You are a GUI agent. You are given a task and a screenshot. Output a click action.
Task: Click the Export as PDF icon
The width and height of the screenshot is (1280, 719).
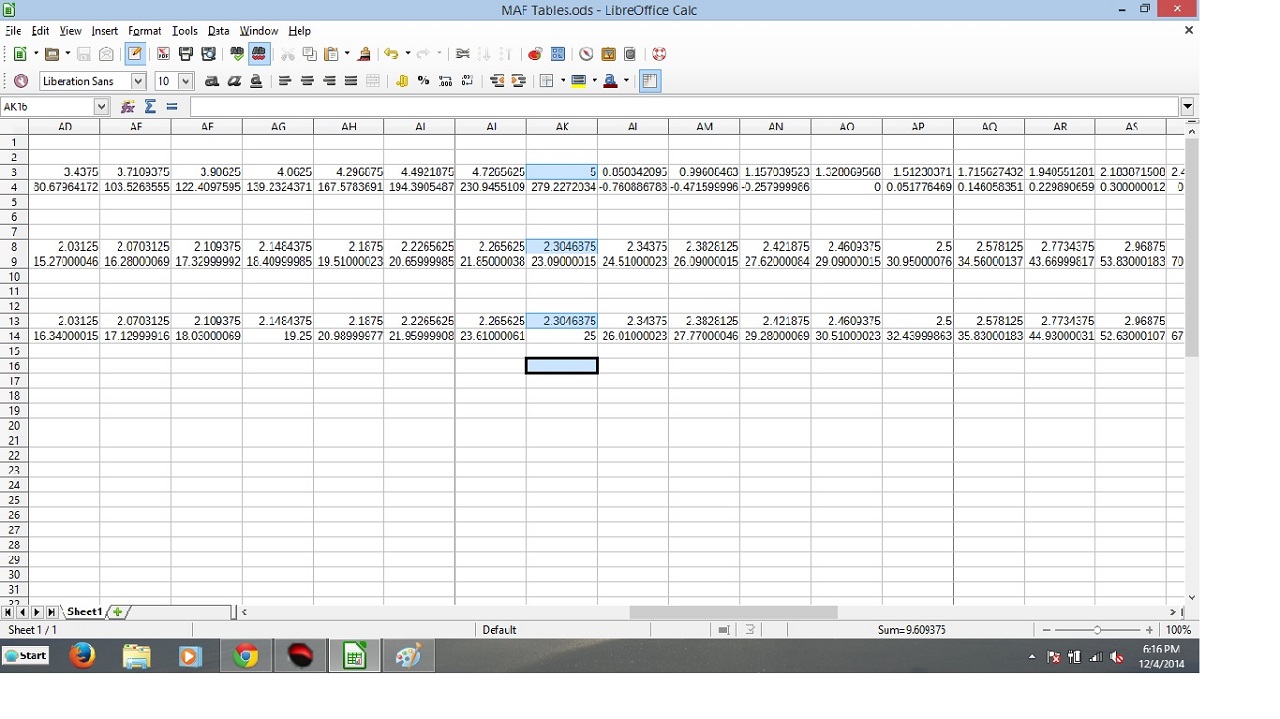click(163, 54)
